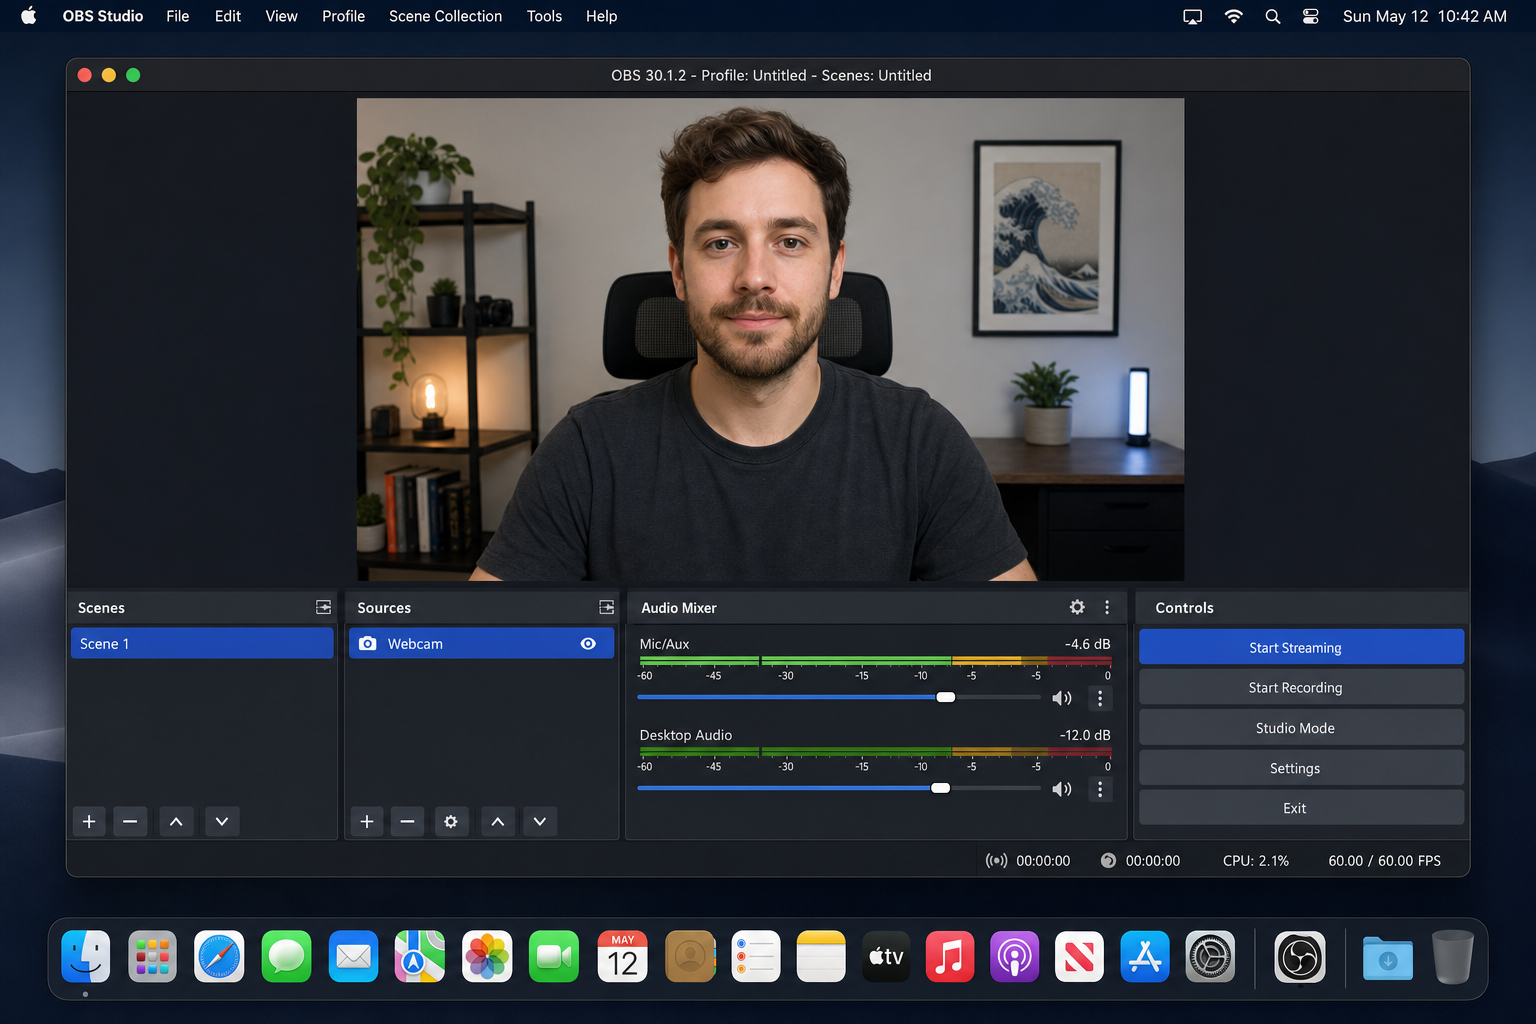The width and height of the screenshot is (1536, 1024).
Task: Open the File menu
Action: (x=178, y=16)
